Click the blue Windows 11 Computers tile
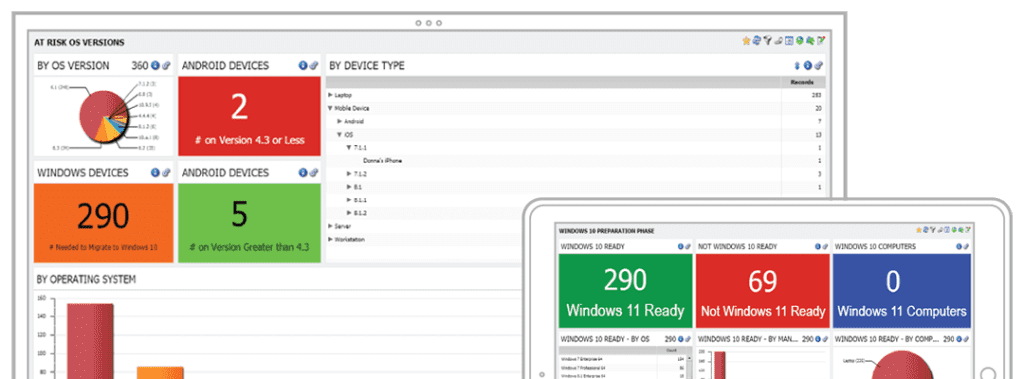1024x379 pixels. pos(901,291)
